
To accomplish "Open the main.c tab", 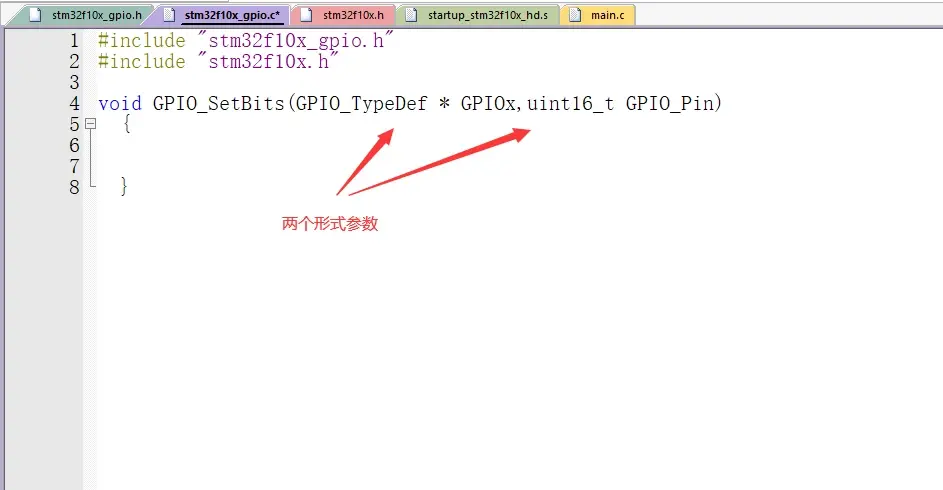I will (x=598, y=15).
